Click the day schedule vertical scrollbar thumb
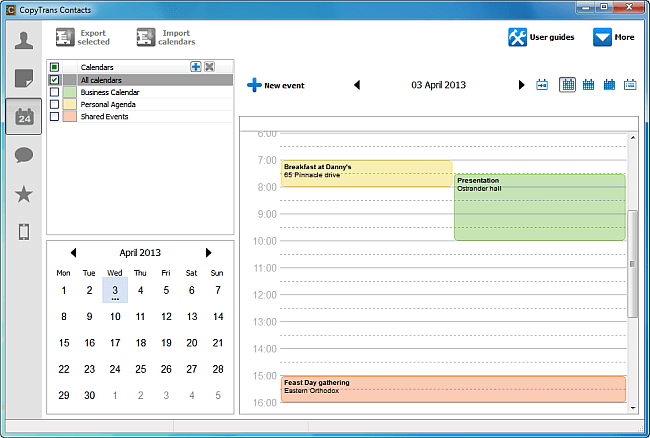The width and height of the screenshot is (650, 438). click(632, 264)
